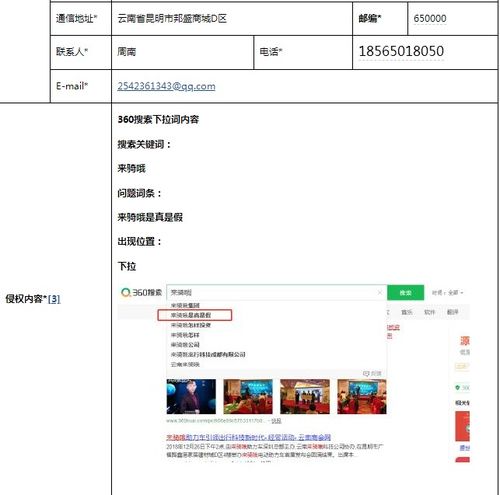Switch to the 音乐 search tab
Viewport: 500px width, 495px height.
406,312
